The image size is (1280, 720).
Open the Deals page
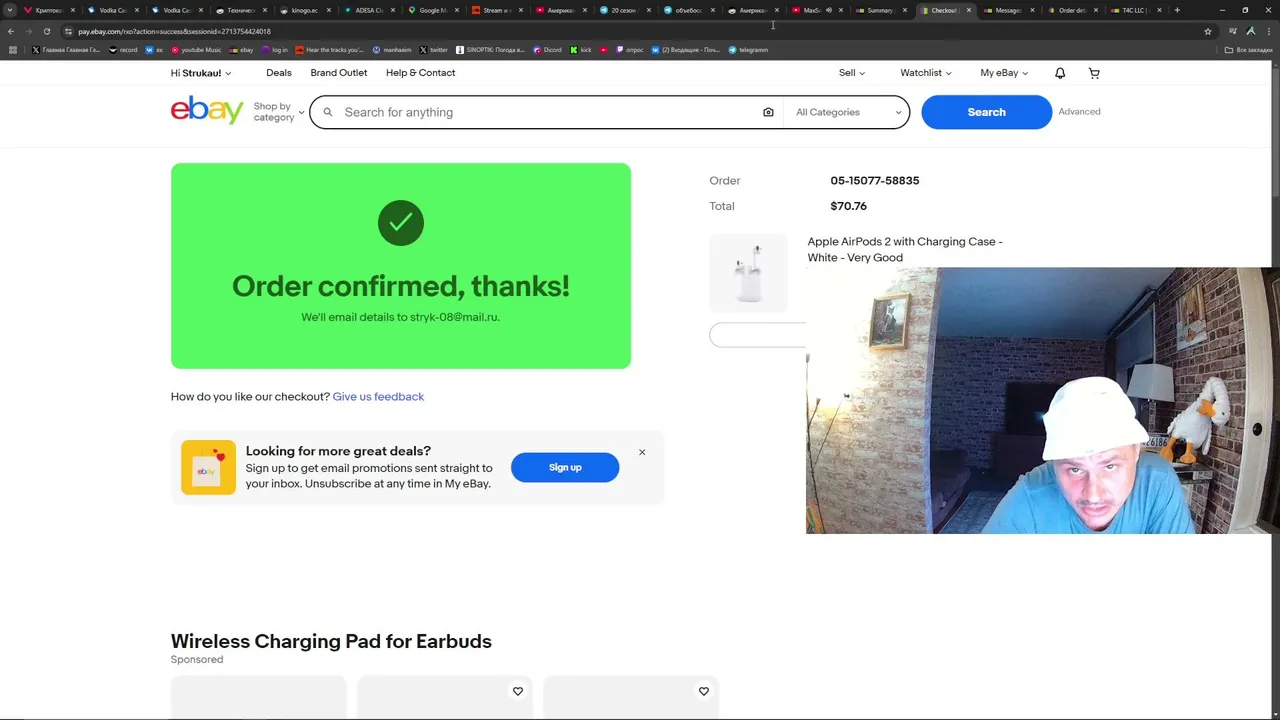pos(279,73)
